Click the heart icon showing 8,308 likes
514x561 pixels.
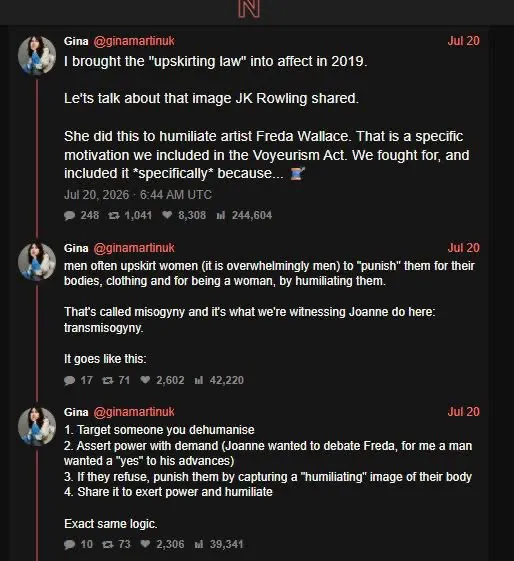coord(167,215)
